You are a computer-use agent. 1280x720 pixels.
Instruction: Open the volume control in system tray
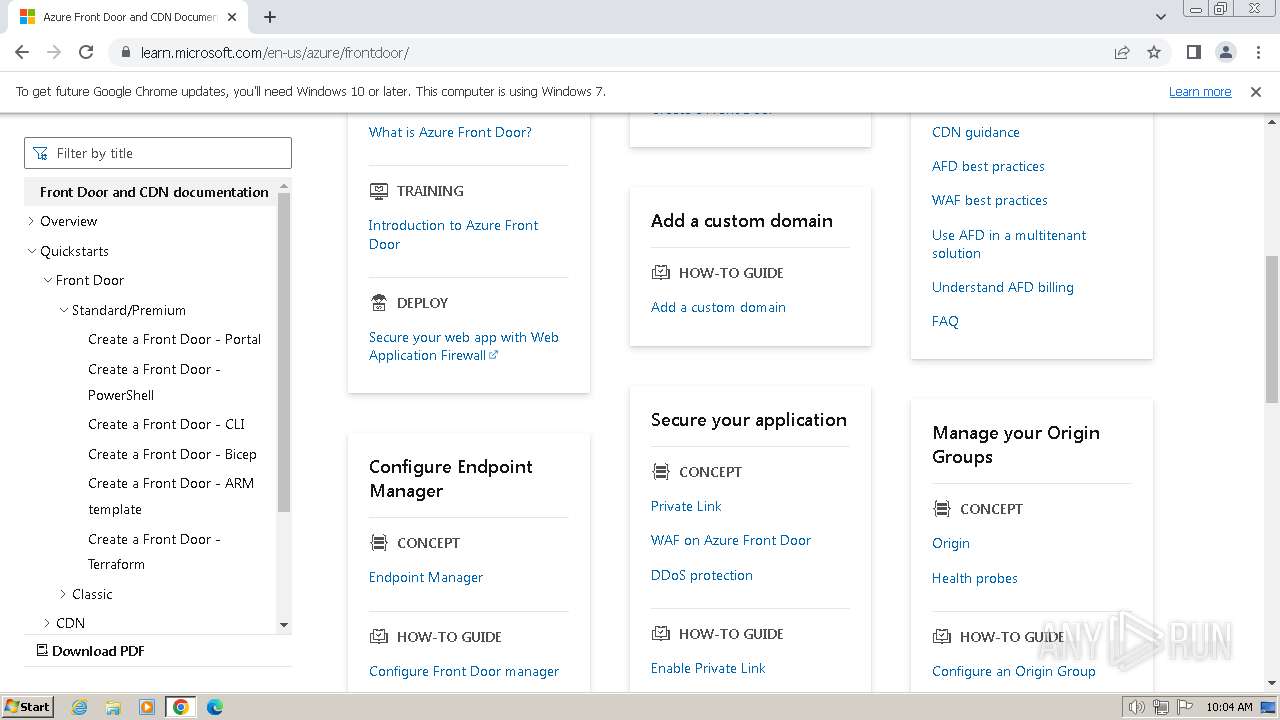pos(1138,707)
